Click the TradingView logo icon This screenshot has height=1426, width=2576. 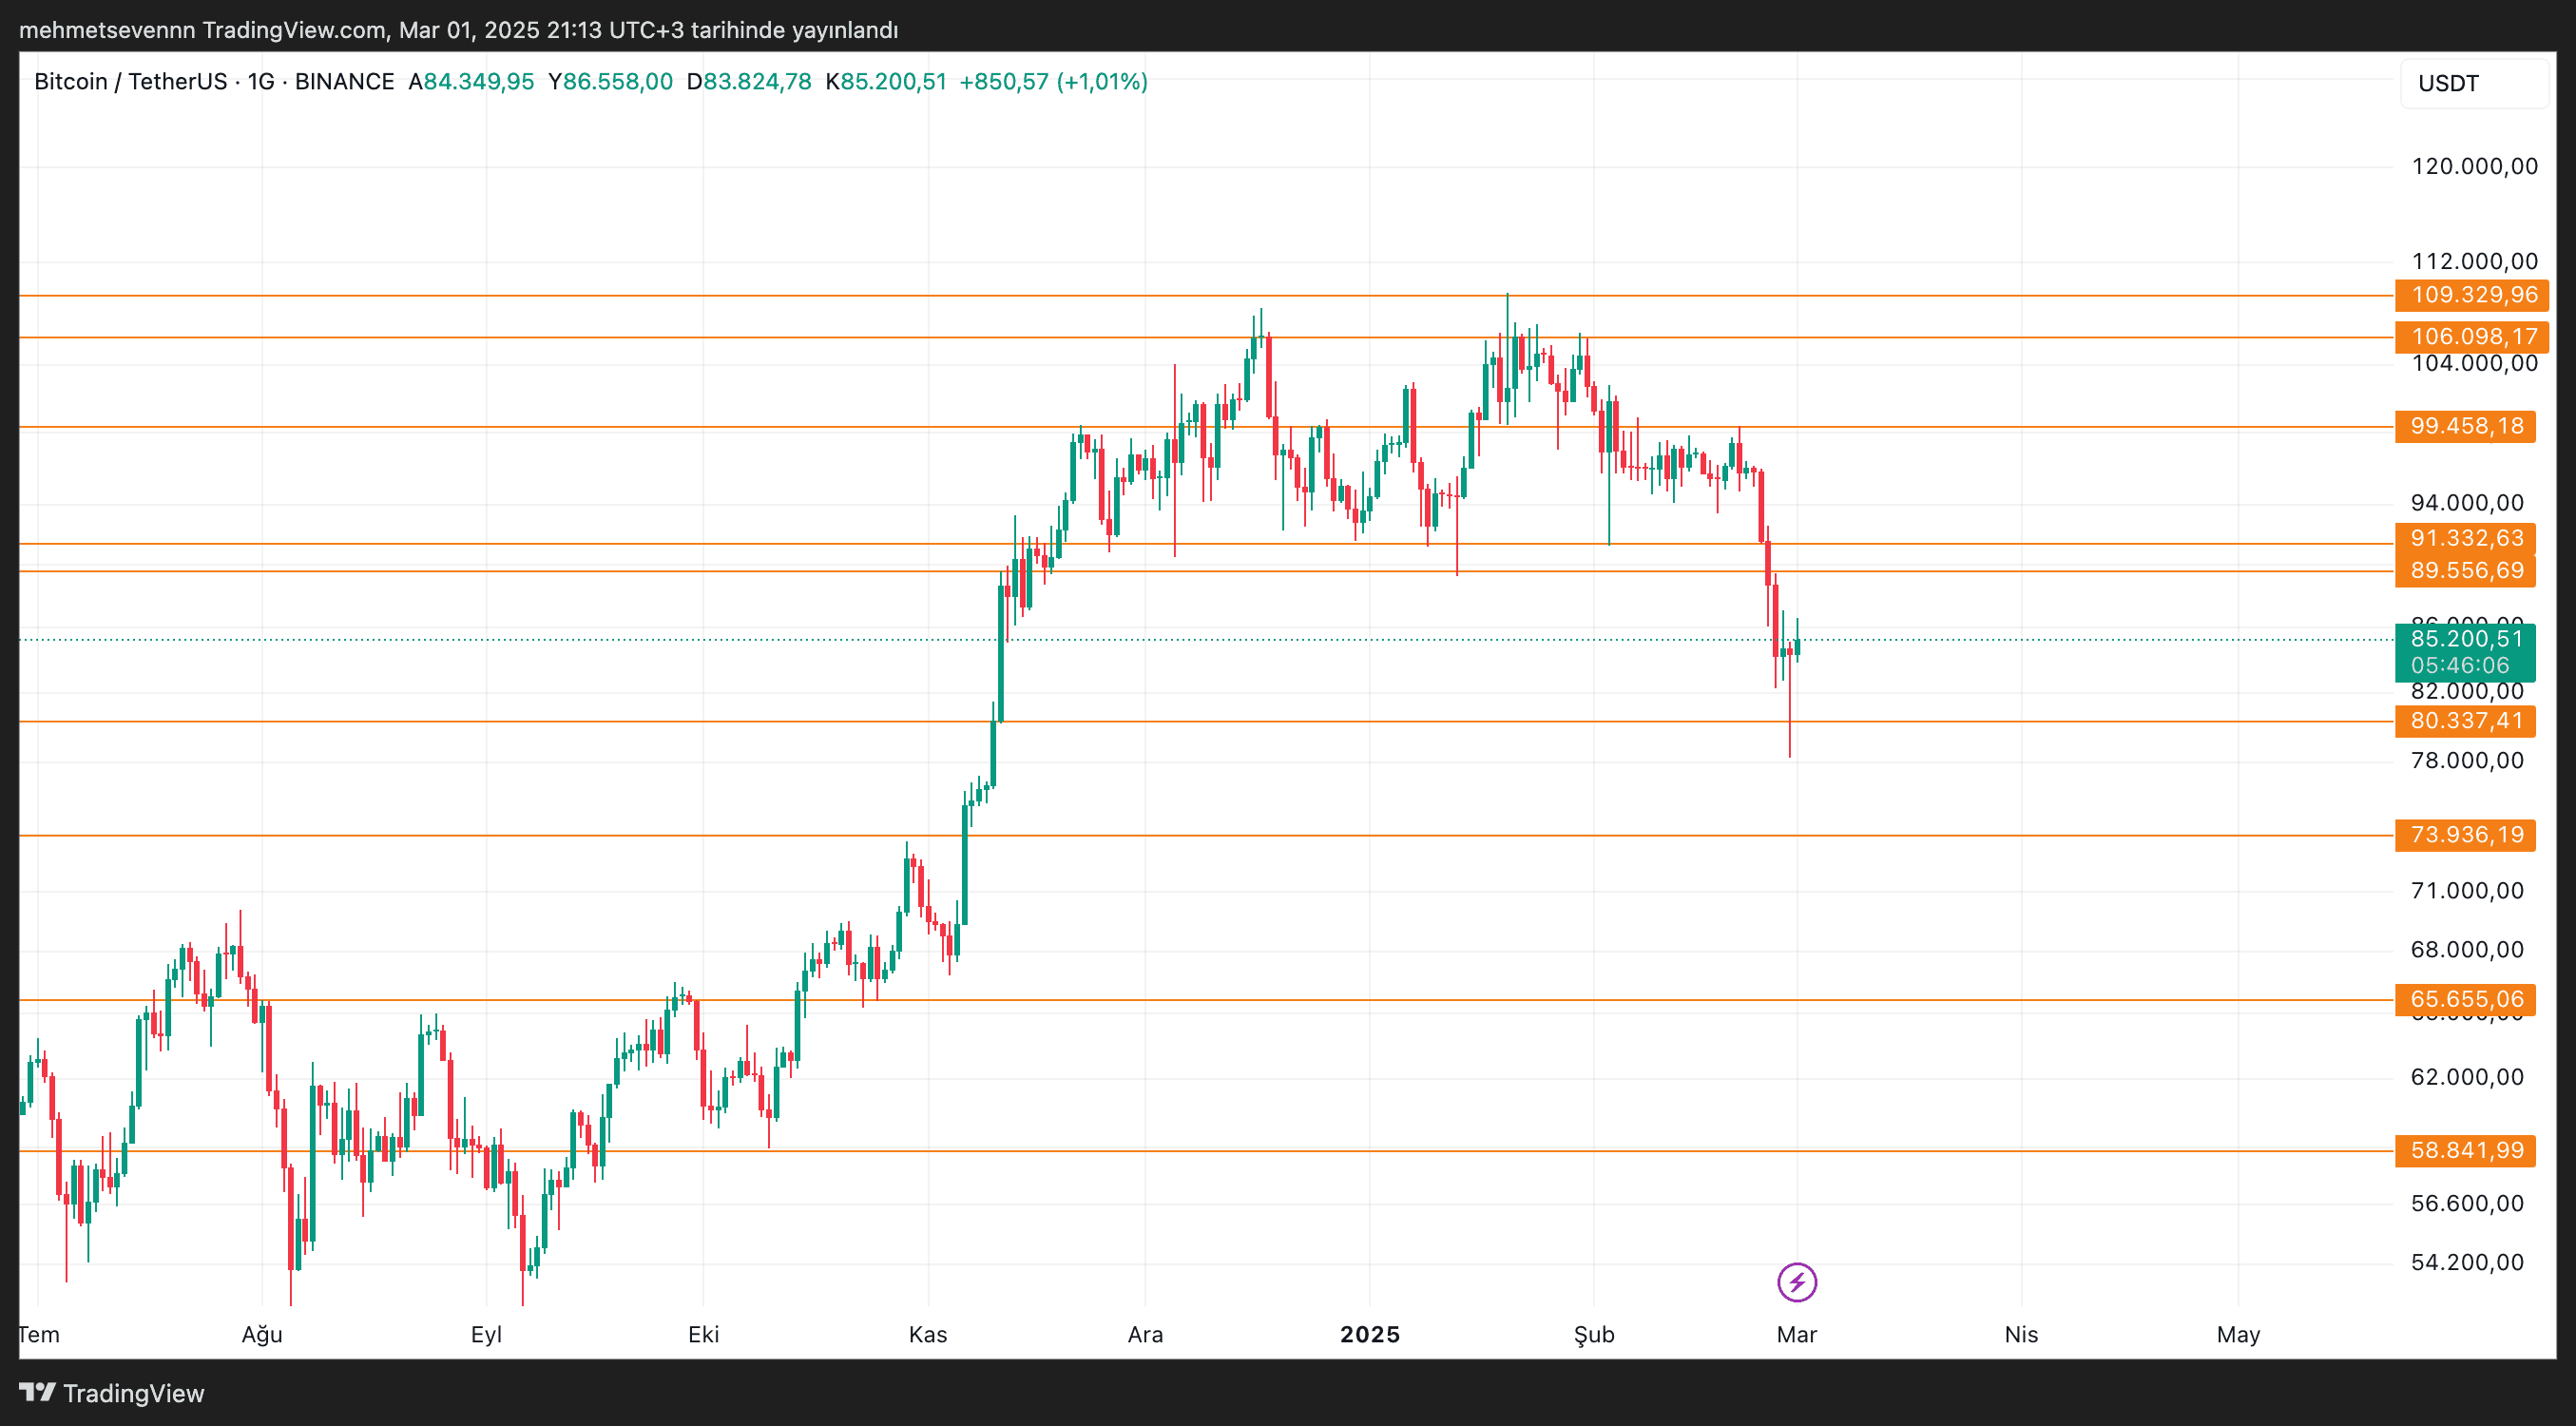click(37, 1392)
